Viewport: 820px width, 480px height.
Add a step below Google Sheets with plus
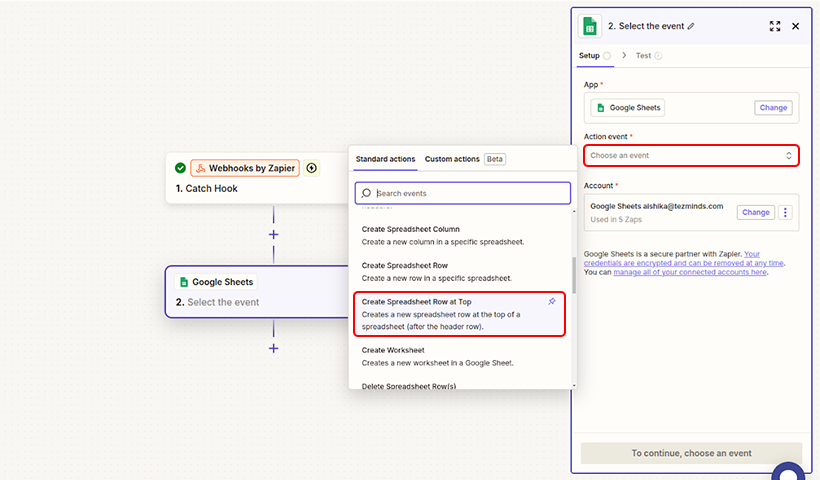(x=274, y=348)
